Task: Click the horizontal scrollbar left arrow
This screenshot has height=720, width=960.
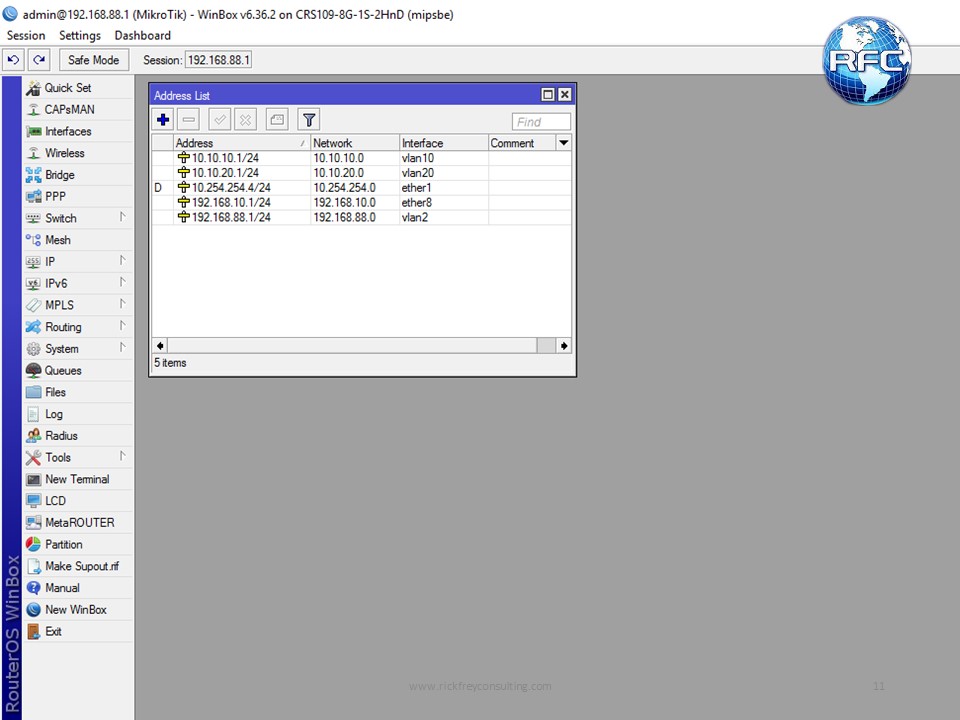Action: 160,346
